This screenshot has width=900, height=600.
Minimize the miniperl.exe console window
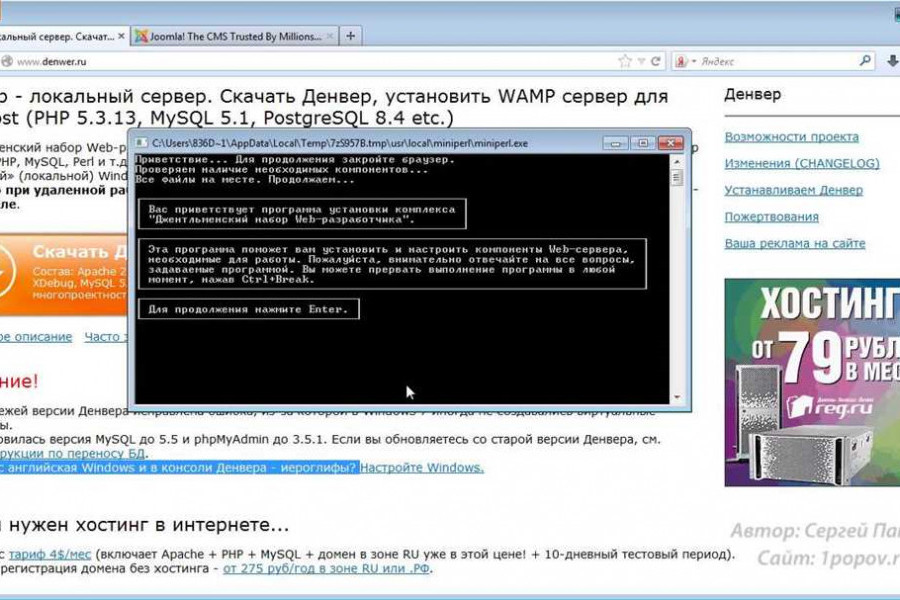[x=617, y=143]
